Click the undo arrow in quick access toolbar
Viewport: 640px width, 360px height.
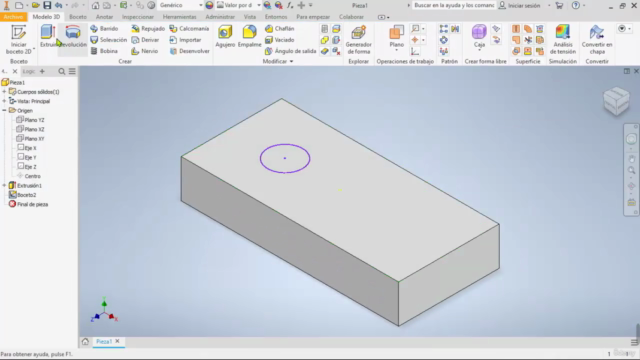coord(58,5)
